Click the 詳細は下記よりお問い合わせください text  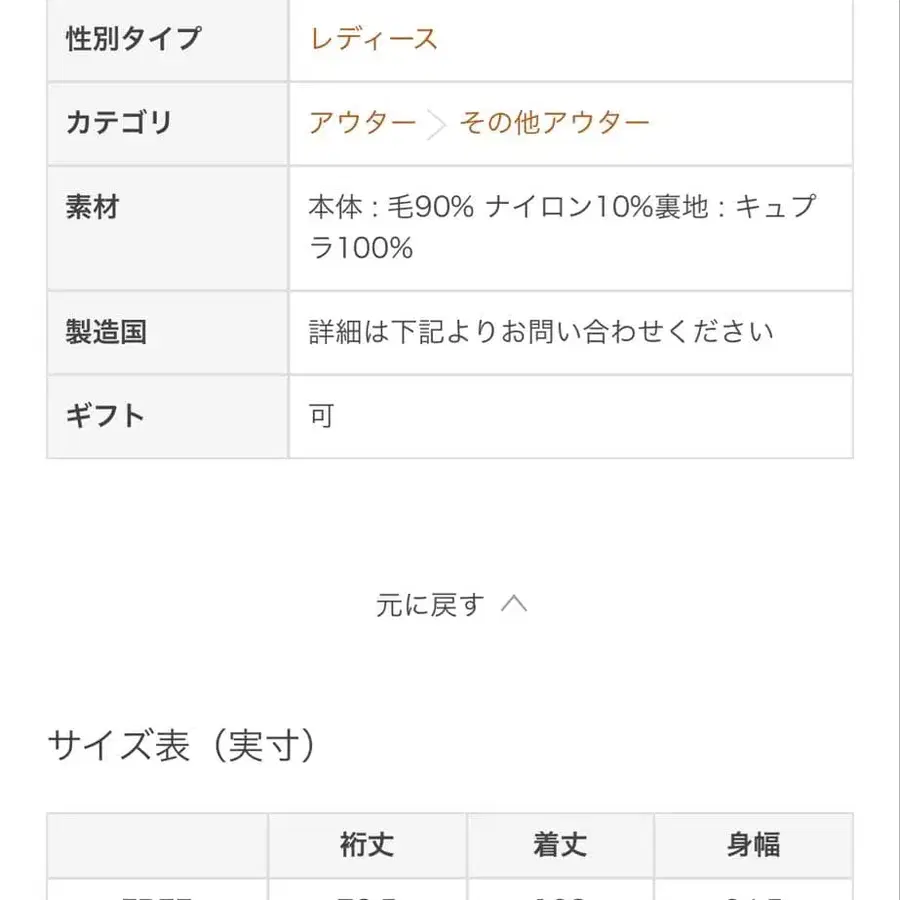(x=540, y=332)
